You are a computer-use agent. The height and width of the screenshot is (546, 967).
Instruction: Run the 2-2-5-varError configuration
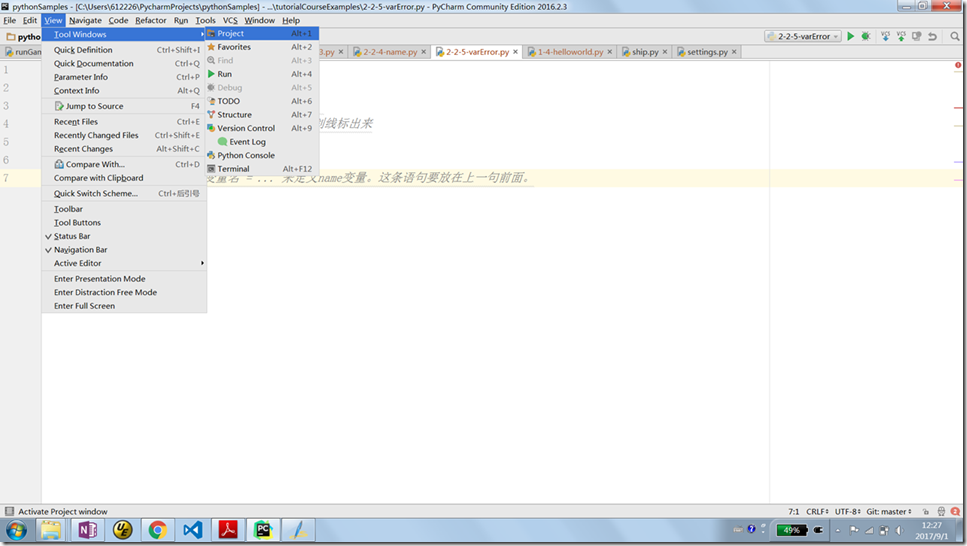pos(850,36)
